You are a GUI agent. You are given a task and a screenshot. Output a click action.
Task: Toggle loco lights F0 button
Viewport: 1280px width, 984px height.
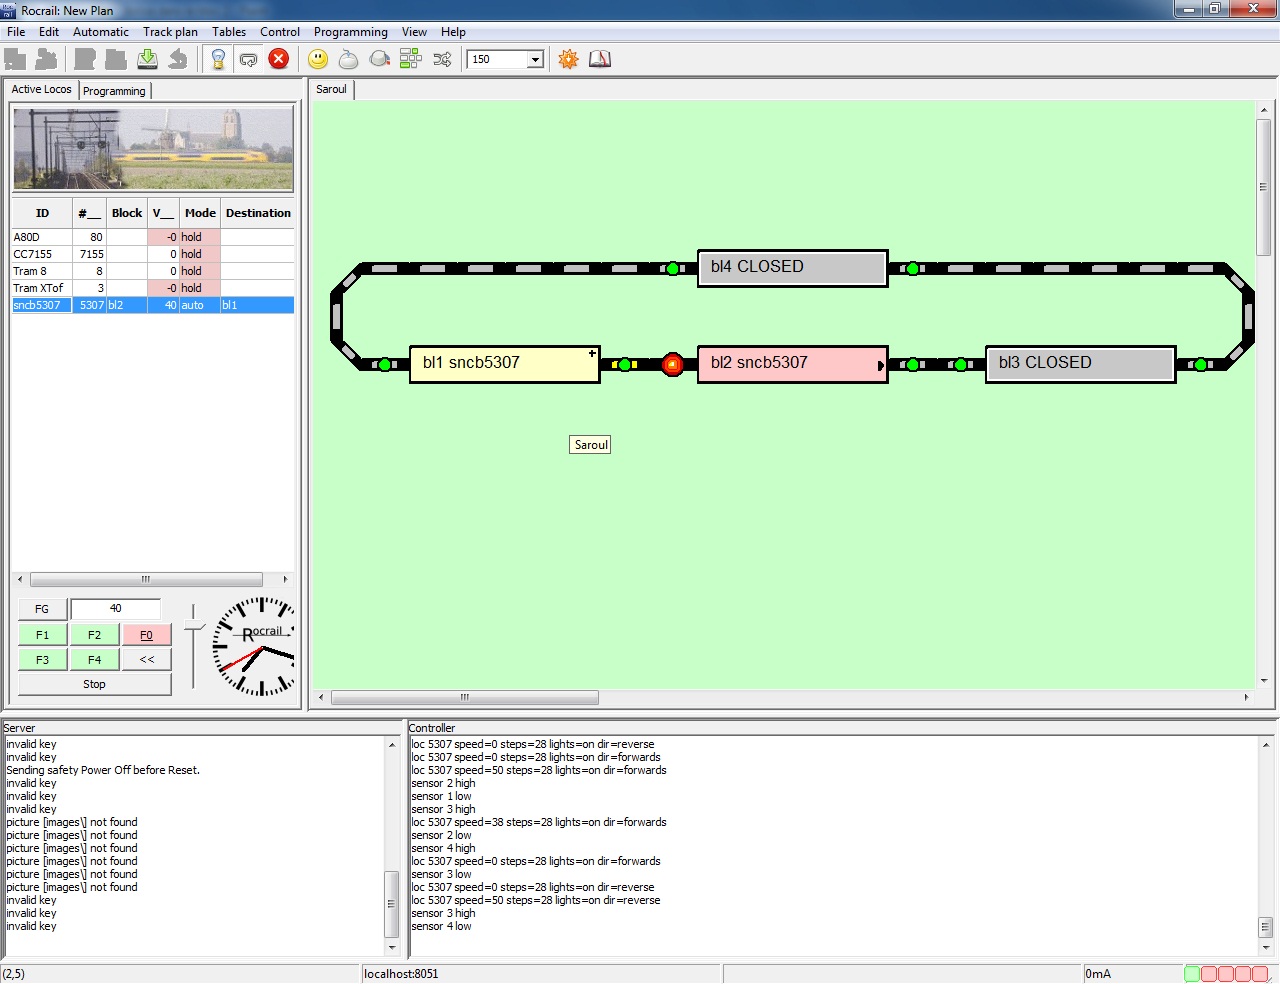tap(146, 634)
